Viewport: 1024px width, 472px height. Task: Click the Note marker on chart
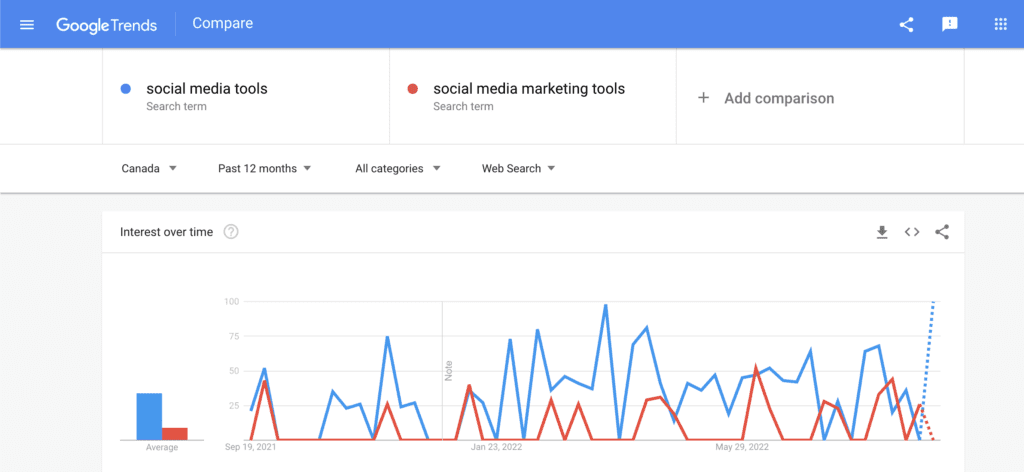click(449, 370)
